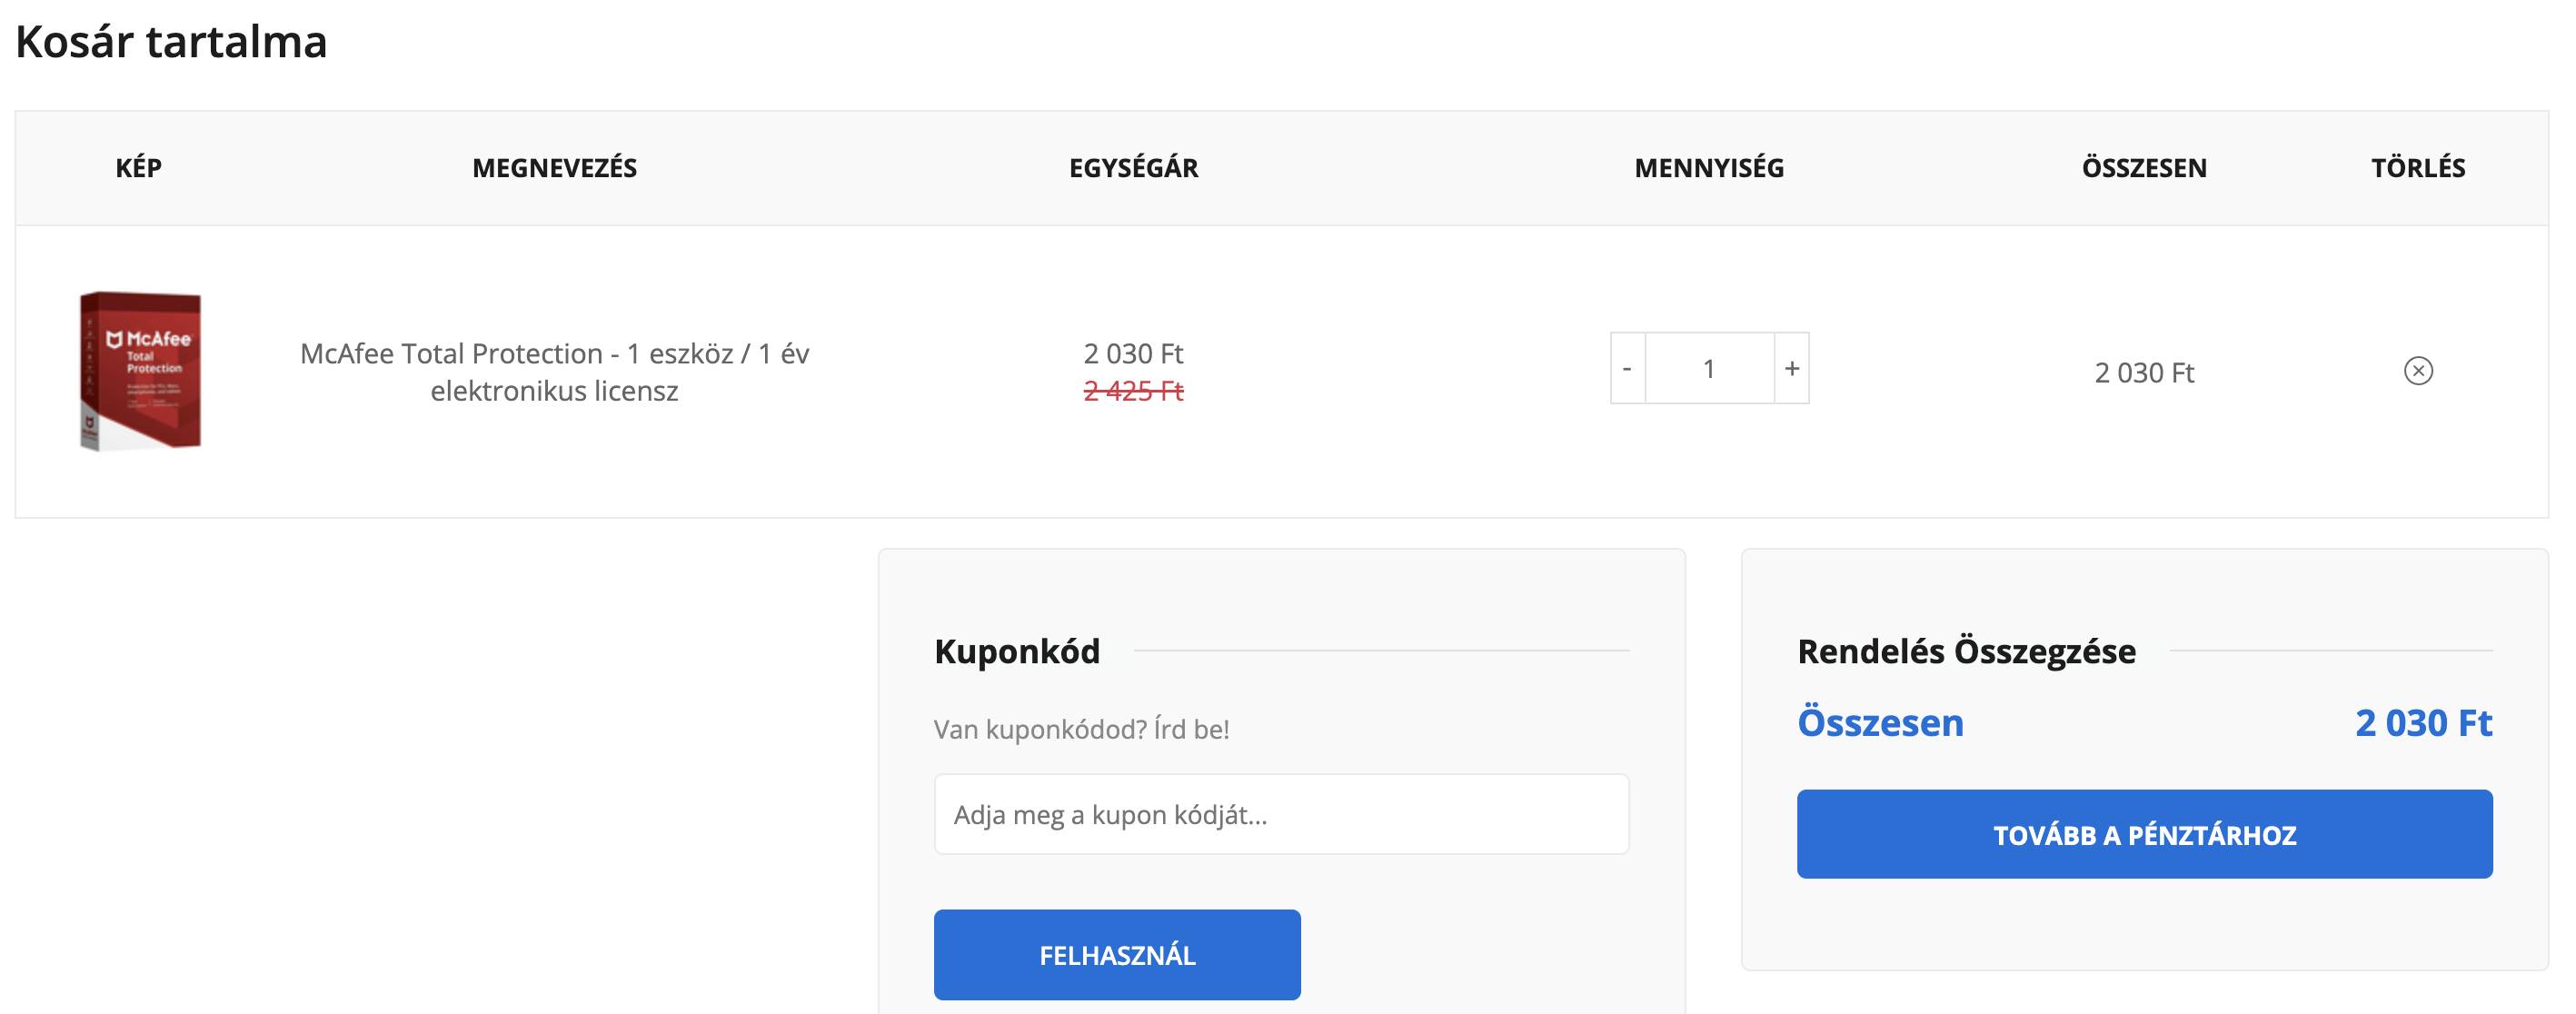Click the unit price 2 030 Ft
The height and width of the screenshot is (1014, 2576).
[1133, 353]
